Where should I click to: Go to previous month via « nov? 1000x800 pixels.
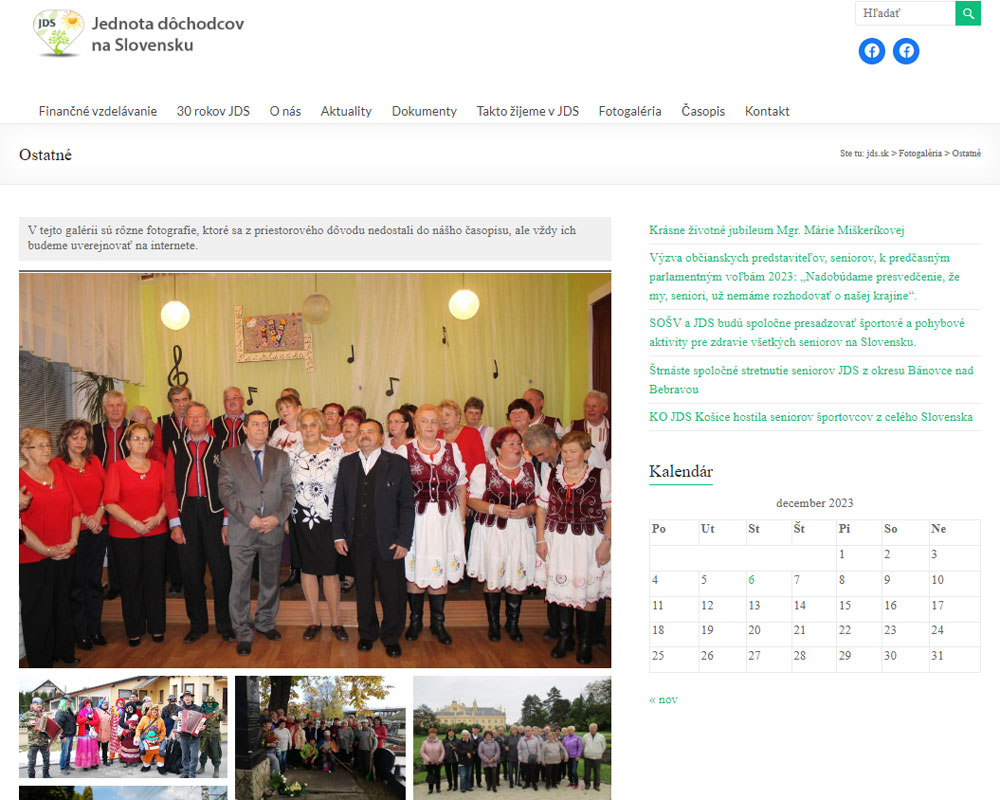click(663, 699)
